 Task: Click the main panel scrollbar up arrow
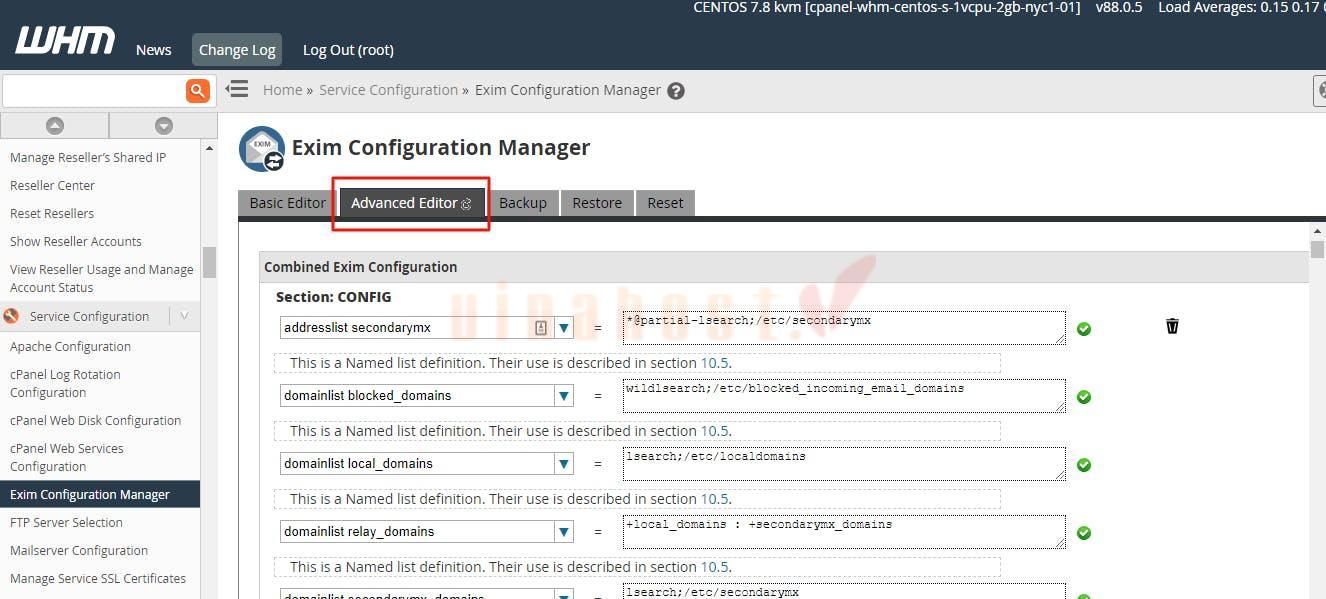pyautogui.click(x=1317, y=232)
